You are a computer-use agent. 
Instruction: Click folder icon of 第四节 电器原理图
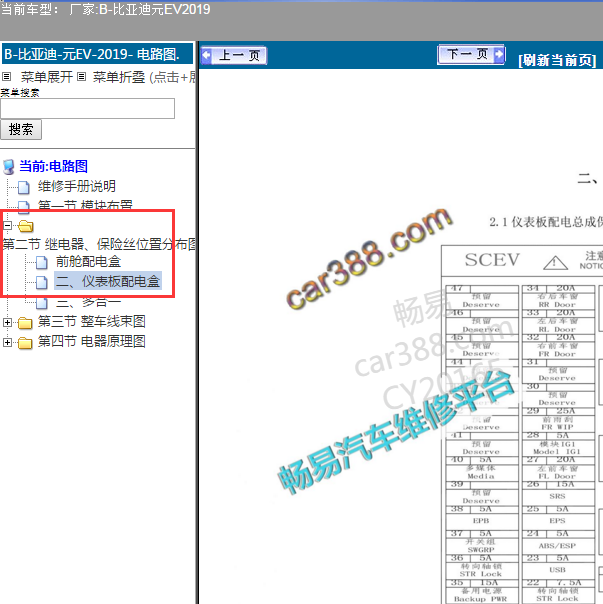coord(25,342)
